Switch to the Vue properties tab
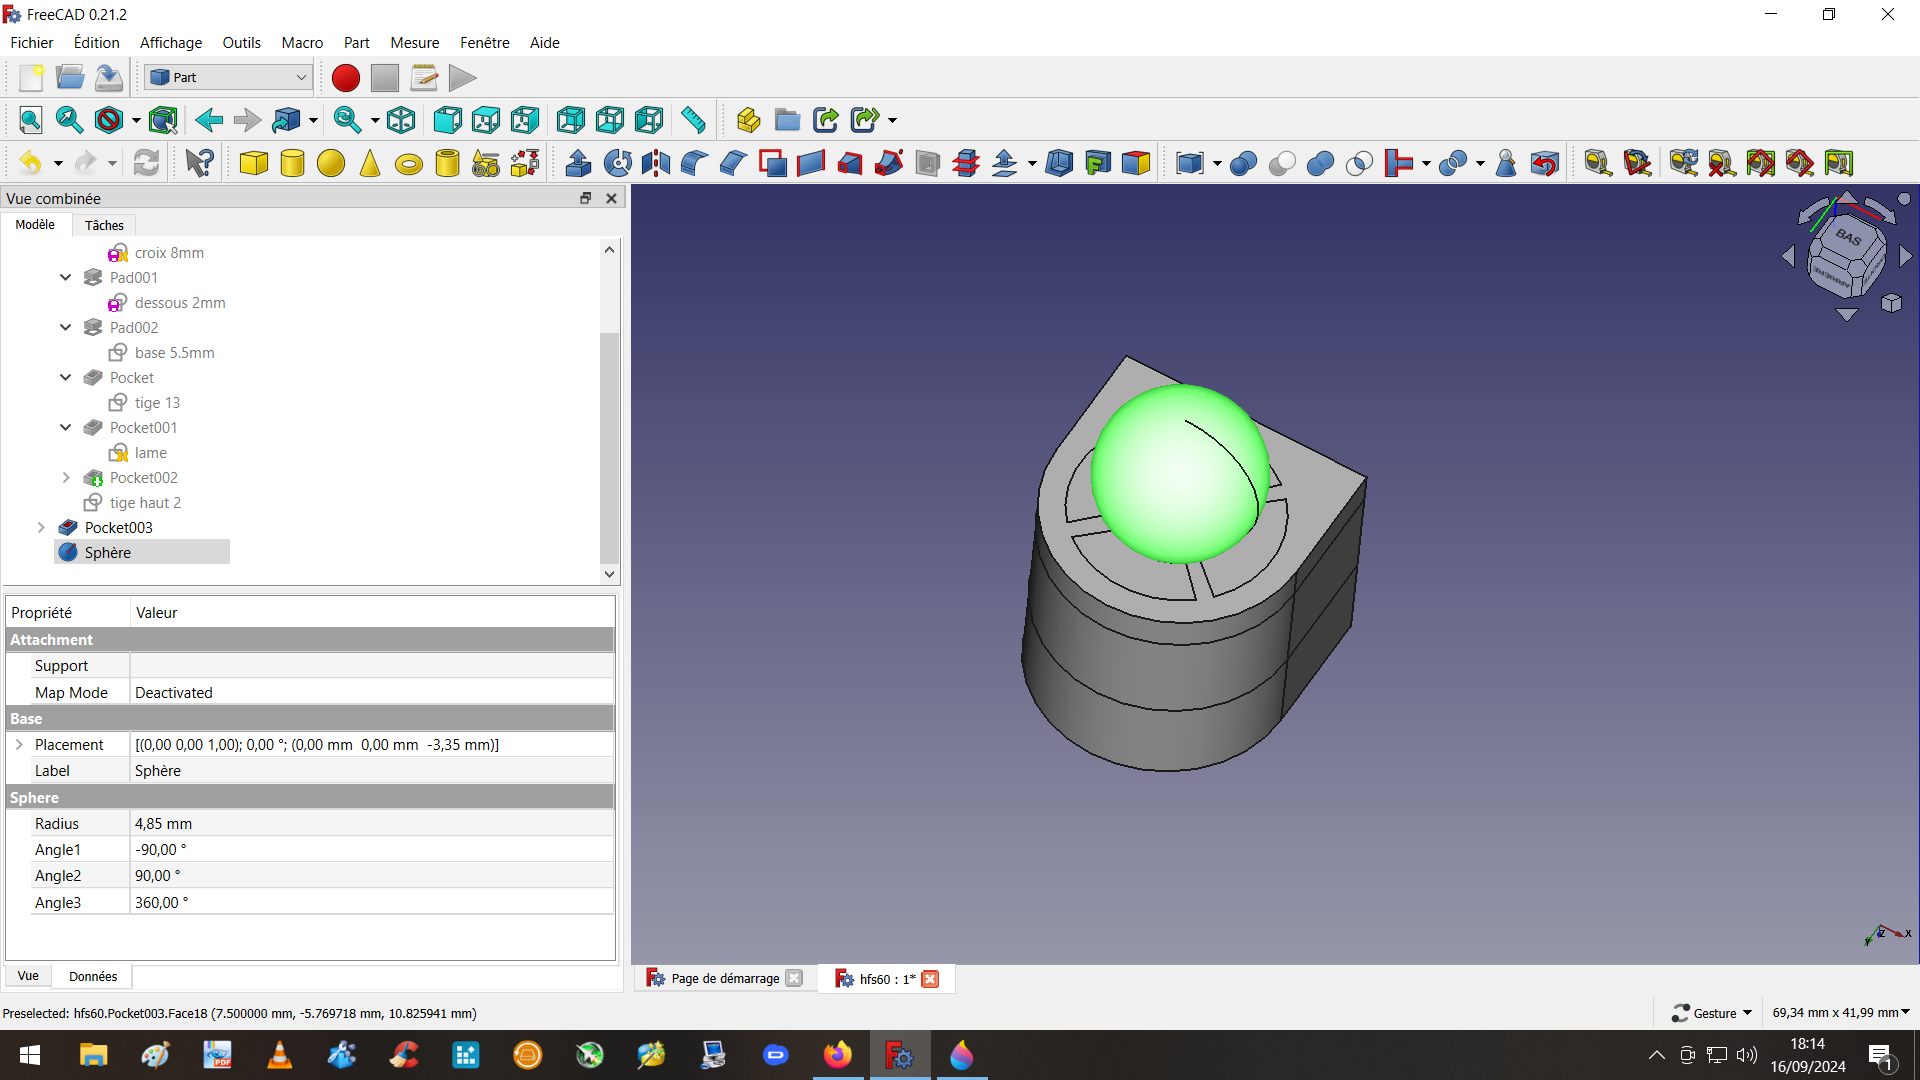The height and width of the screenshot is (1080, 1920). click(28, 976)
